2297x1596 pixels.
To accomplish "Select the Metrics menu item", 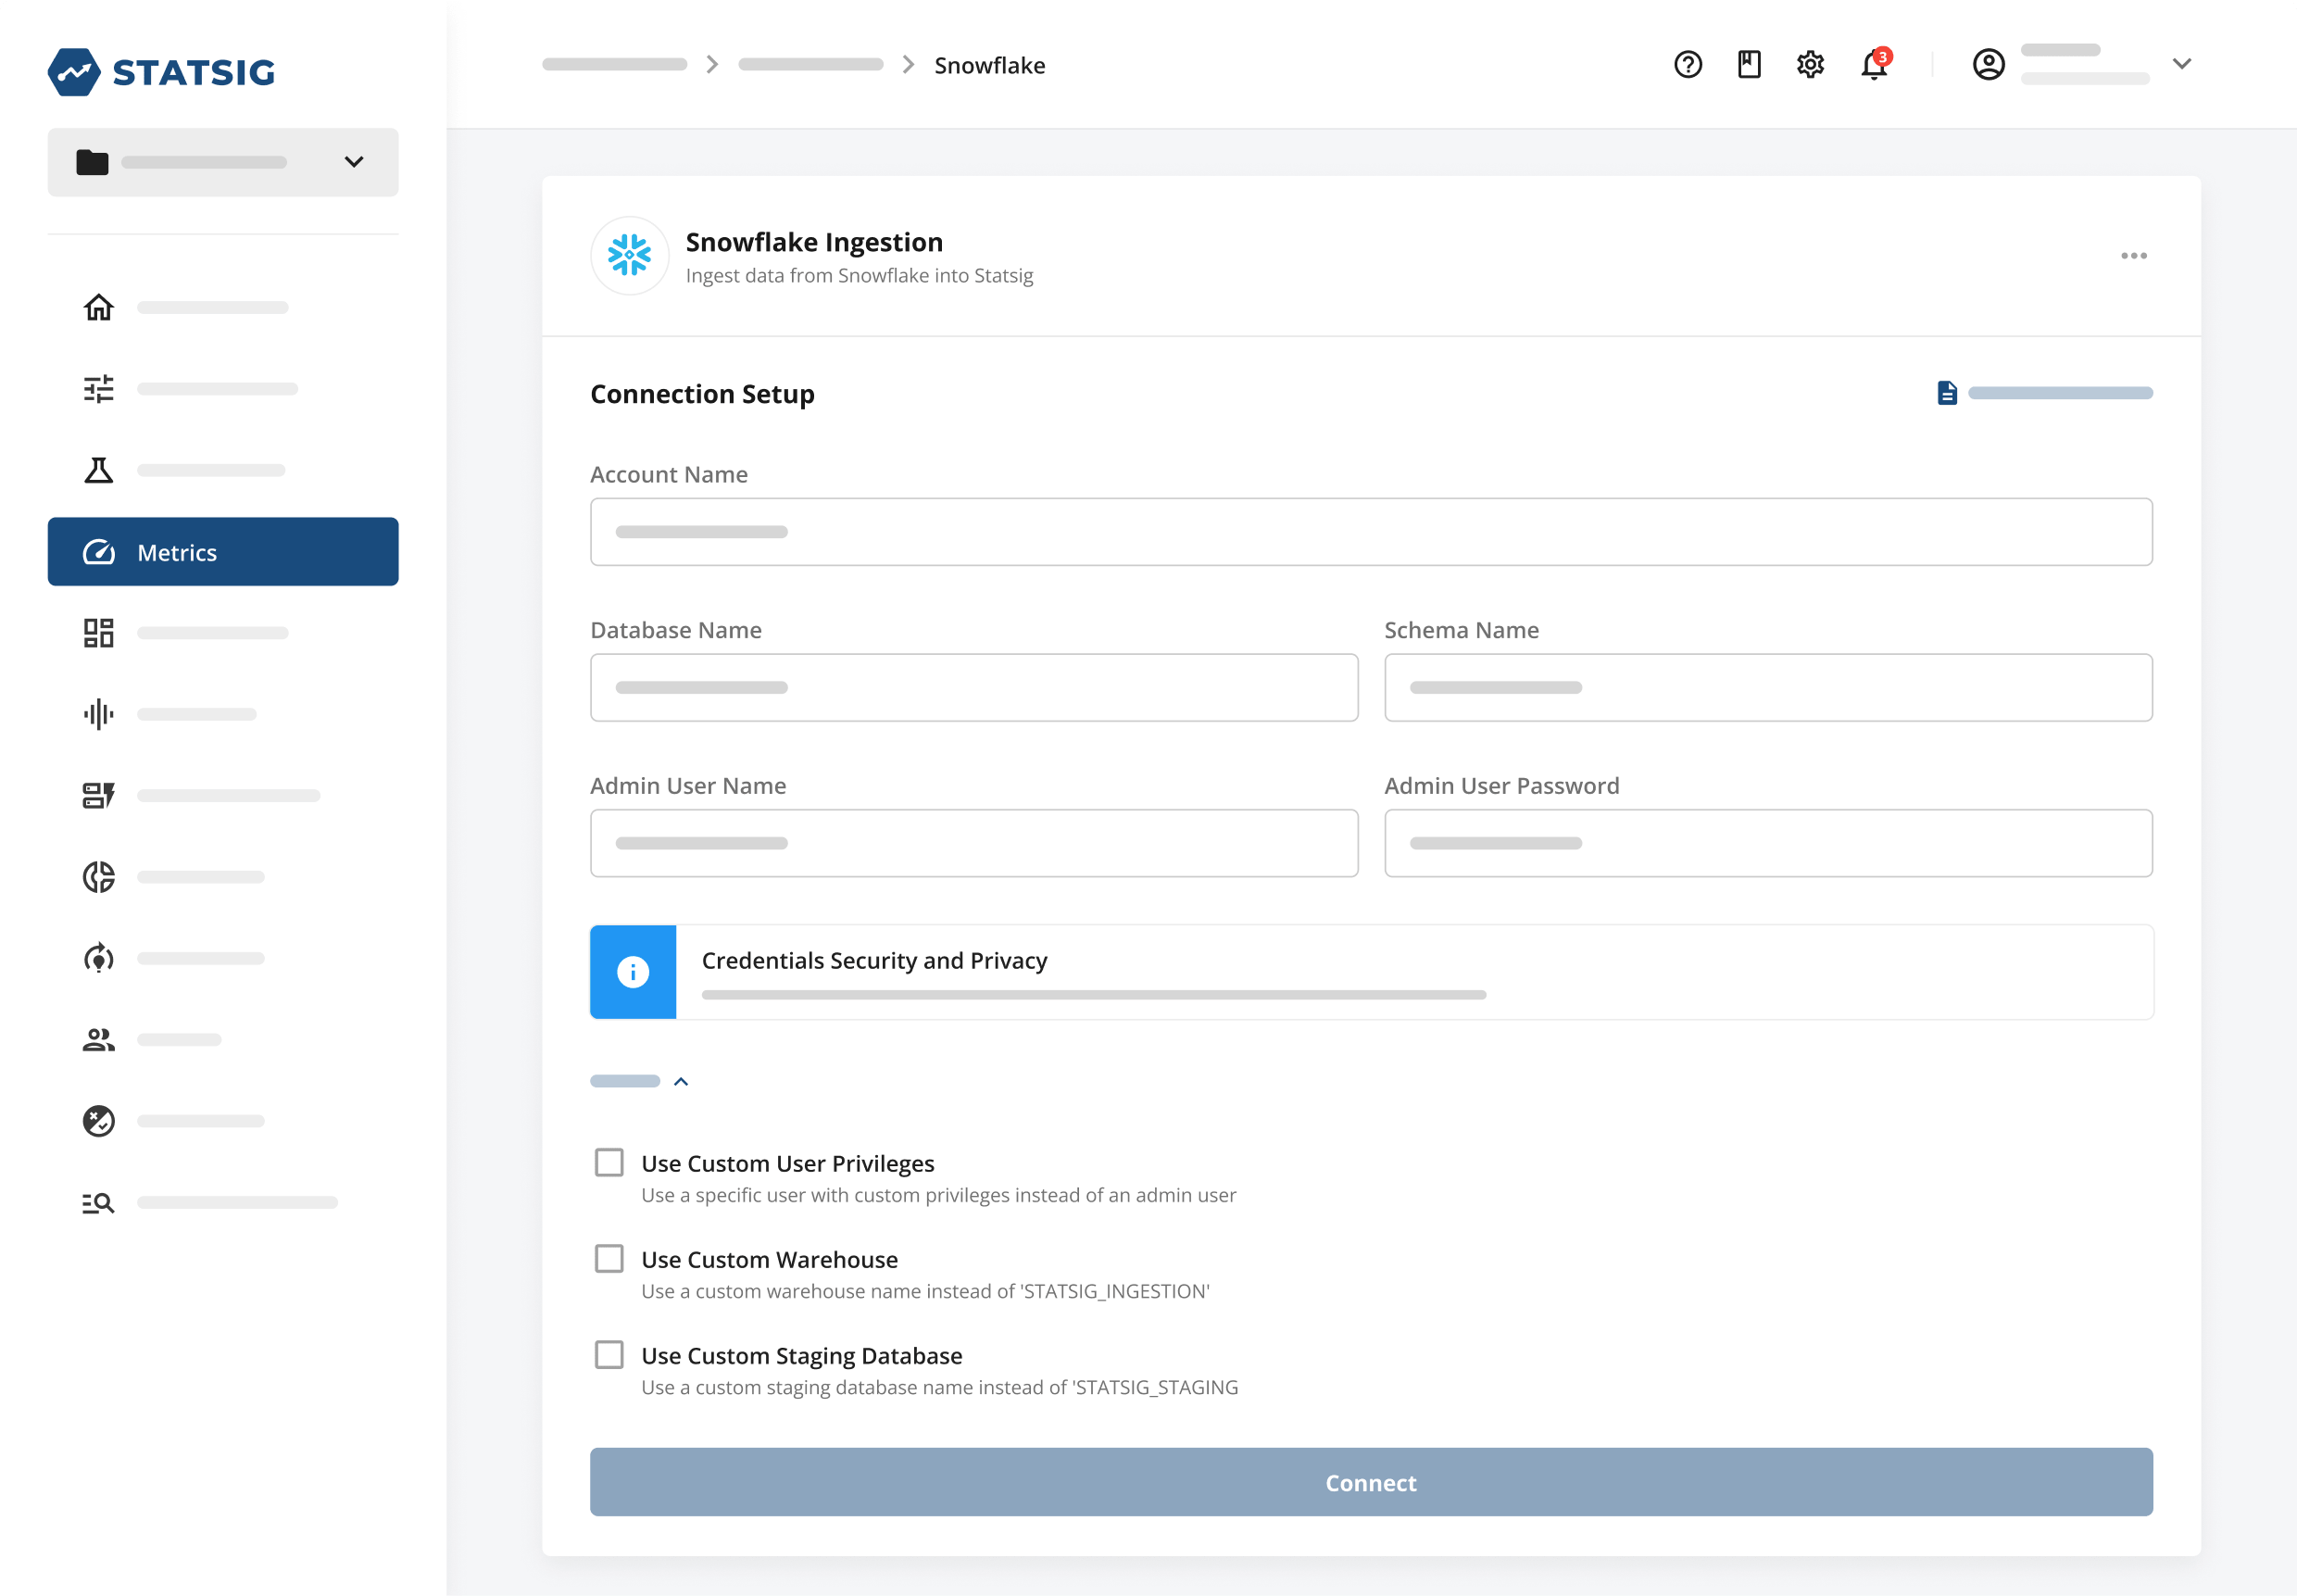I will 223,552.
